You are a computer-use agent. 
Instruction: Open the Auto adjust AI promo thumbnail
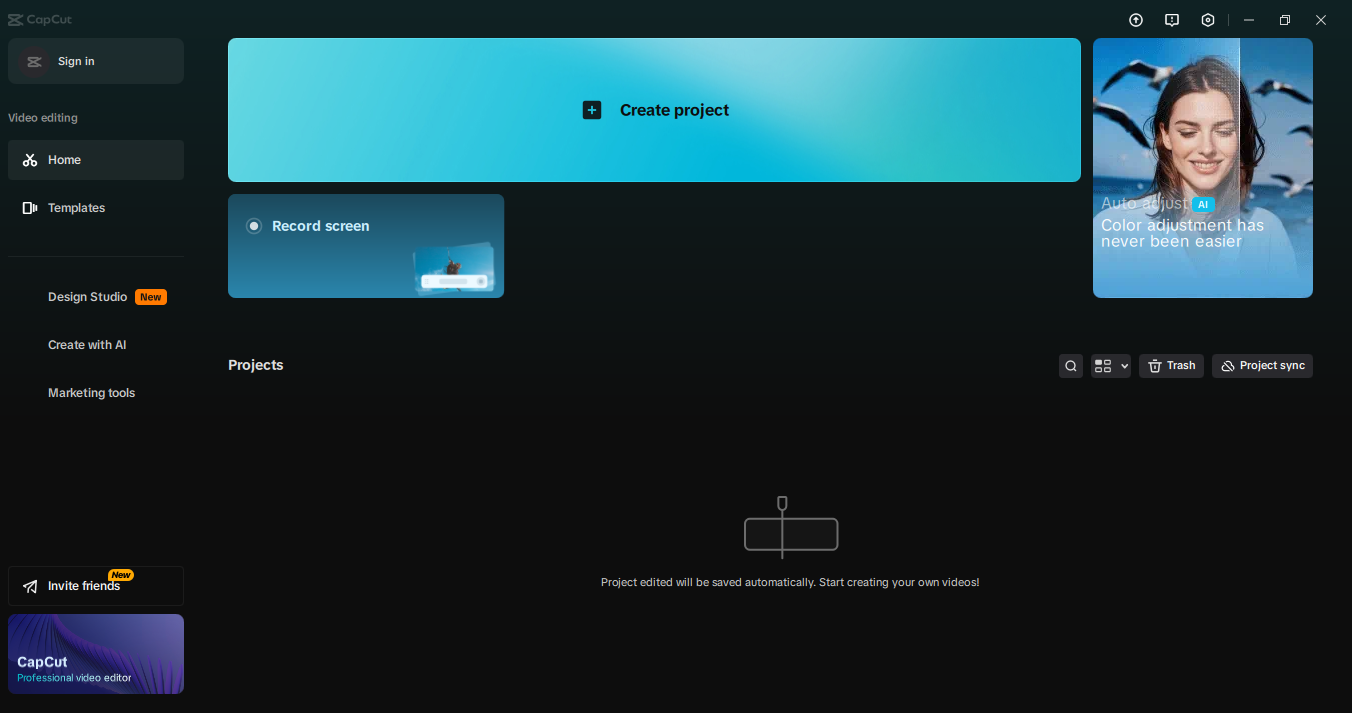coord(1202,168)
